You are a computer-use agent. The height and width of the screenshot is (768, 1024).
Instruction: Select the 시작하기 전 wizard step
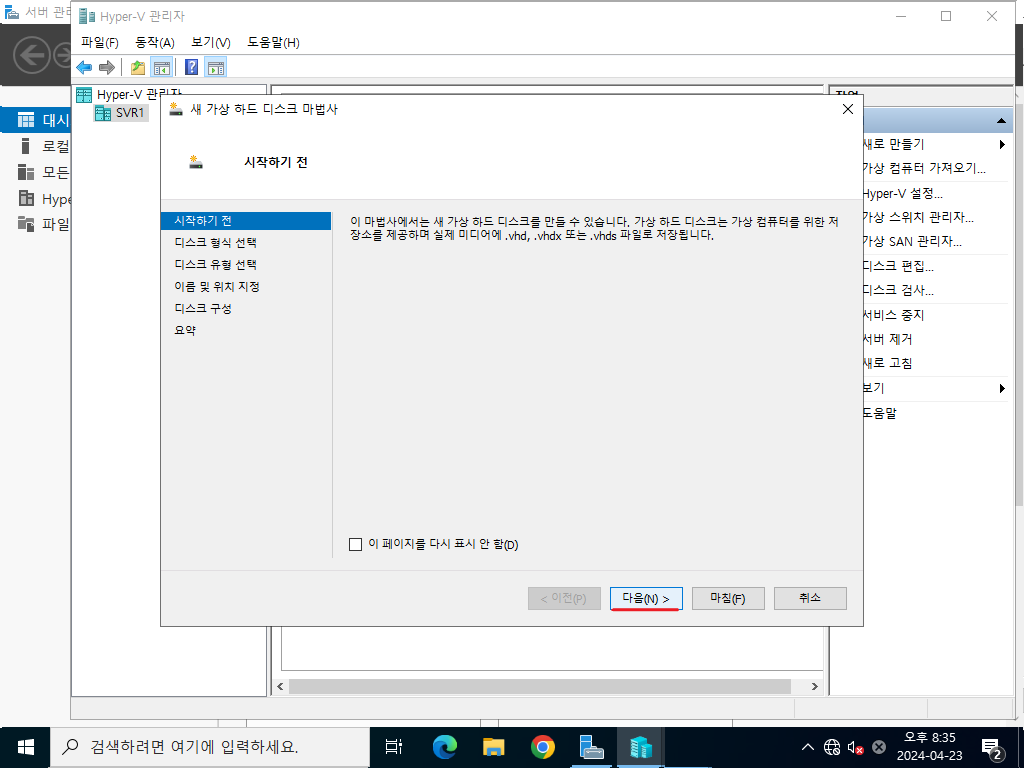coord(246,221)
